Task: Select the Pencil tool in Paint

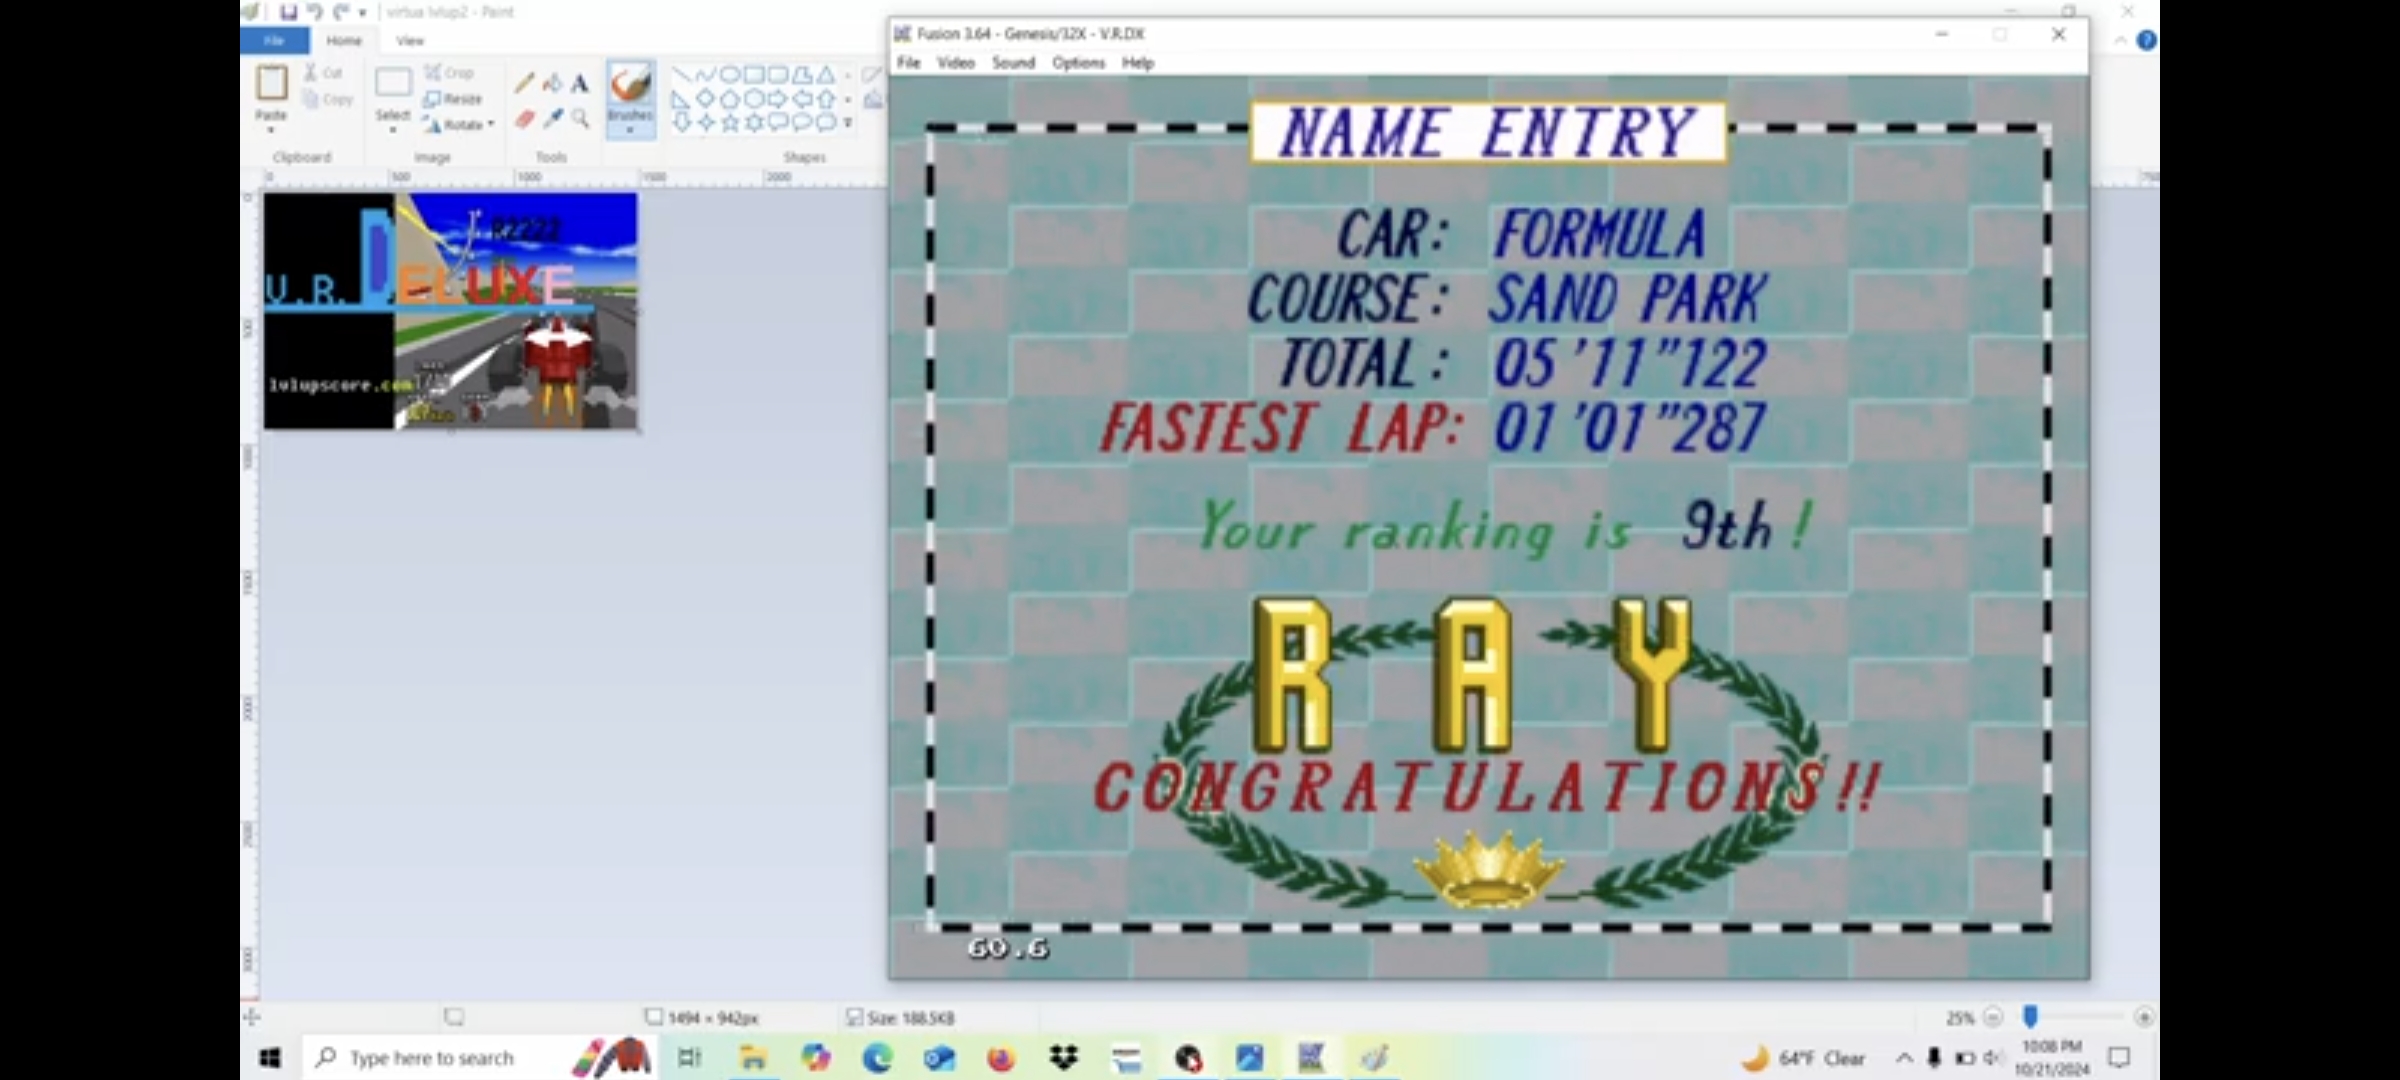Action: tap(524, 84)
